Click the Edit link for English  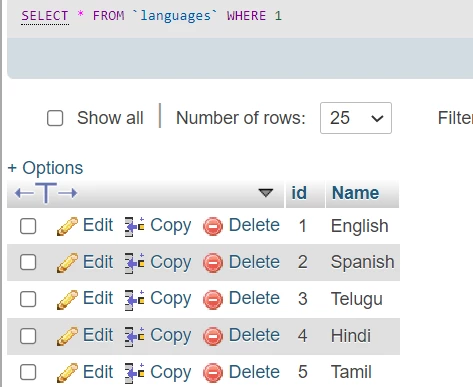click(98, 225)
